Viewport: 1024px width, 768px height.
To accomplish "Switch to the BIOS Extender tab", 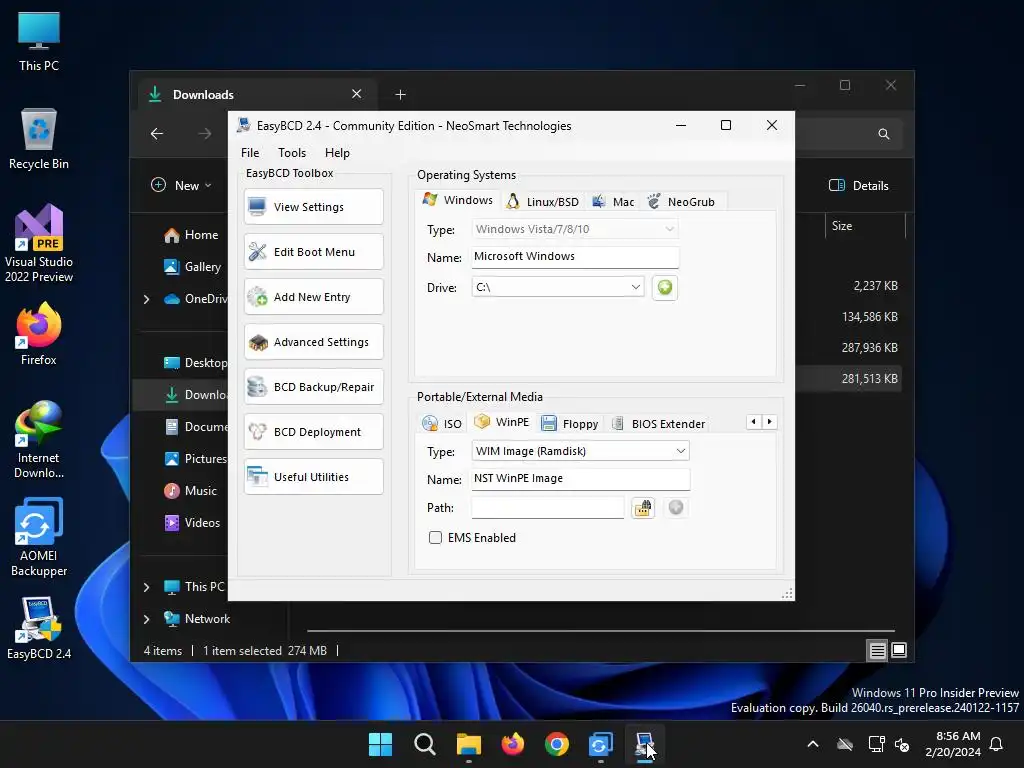I will coord(658,424).
